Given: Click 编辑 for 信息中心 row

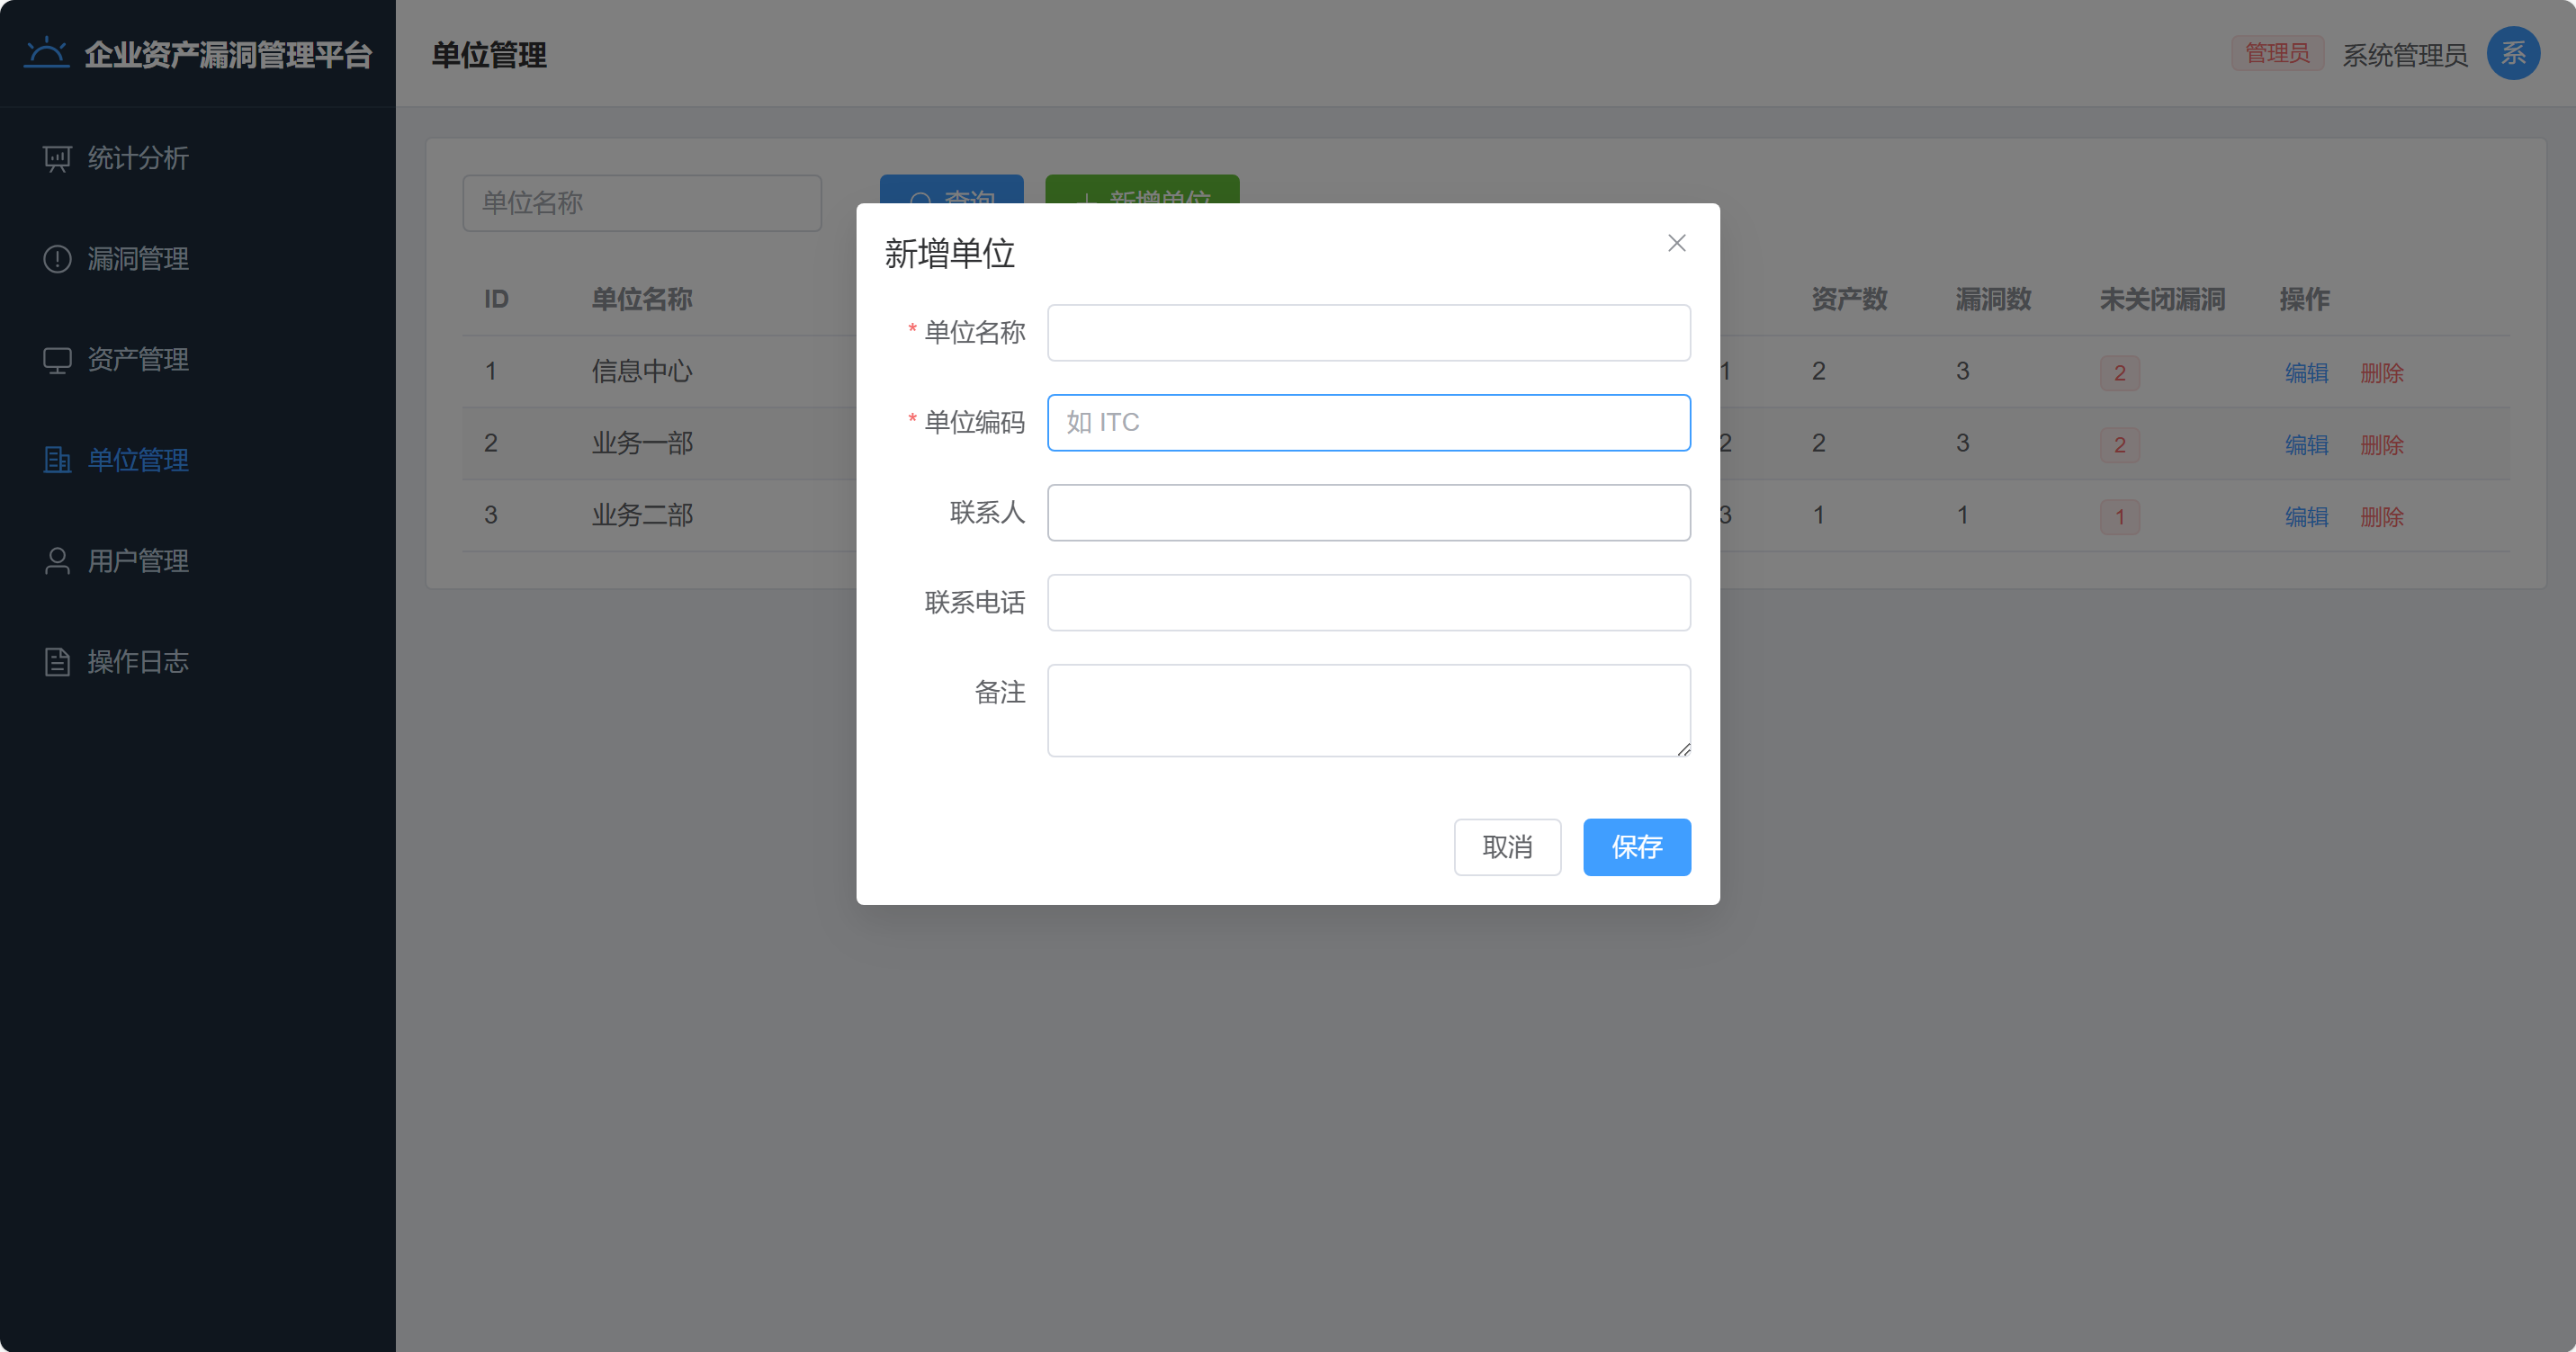Looking at the screenshot, I should click(x=2306, y=373).
